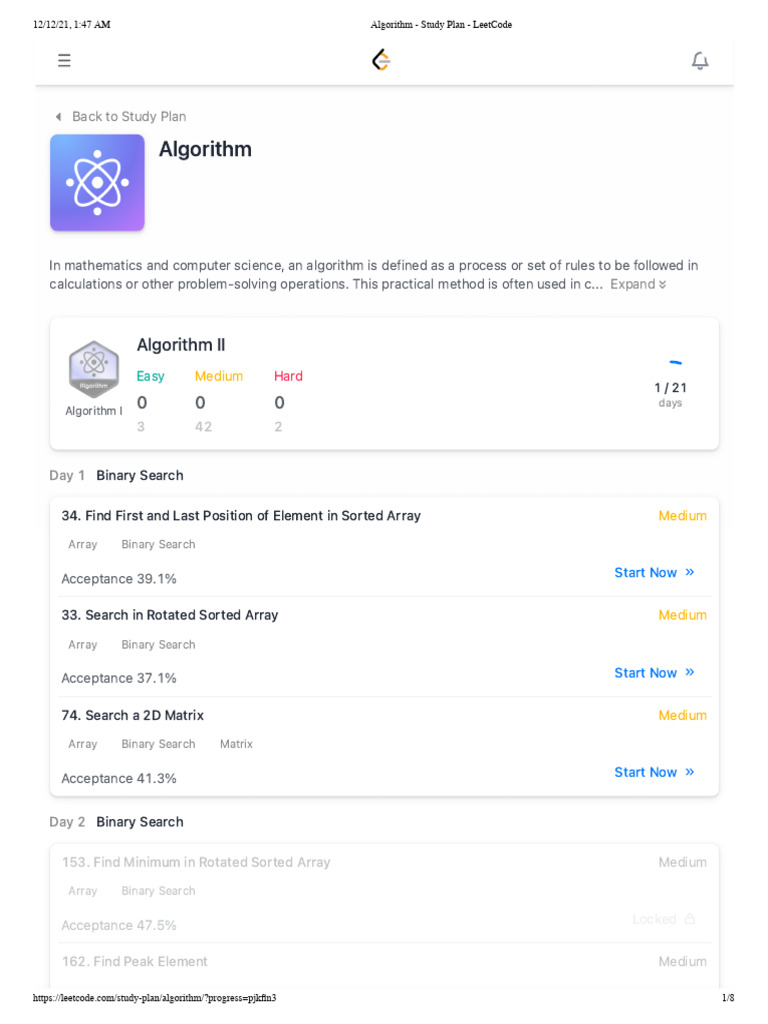Open the notifications bell

coord(700,61)
